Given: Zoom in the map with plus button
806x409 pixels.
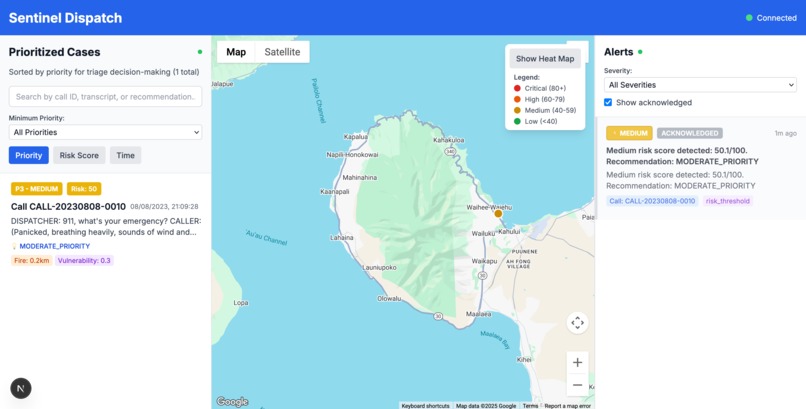Looking at the screenshot, I should [577, 362].
